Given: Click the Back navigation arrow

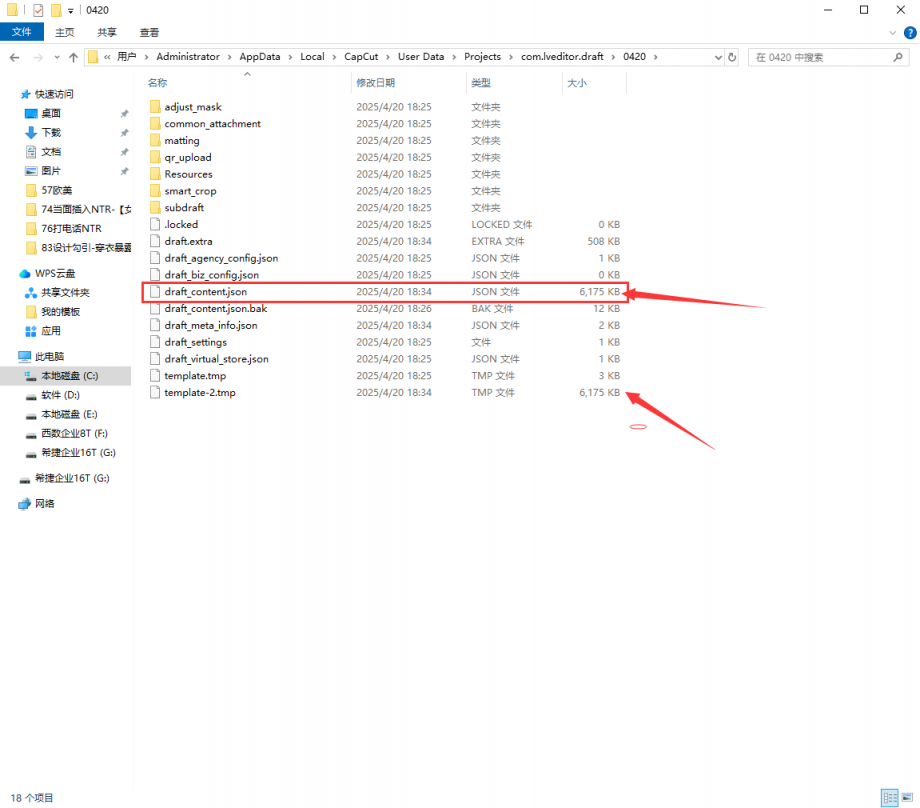Looking at the screenshot, I should 16,57.
